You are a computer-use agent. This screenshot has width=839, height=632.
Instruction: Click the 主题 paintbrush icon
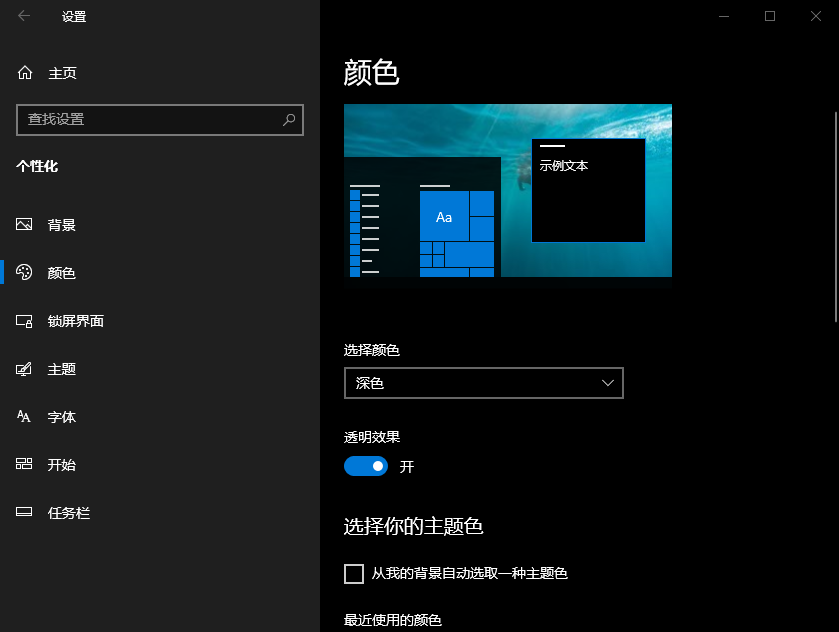(x=24, y=368)
